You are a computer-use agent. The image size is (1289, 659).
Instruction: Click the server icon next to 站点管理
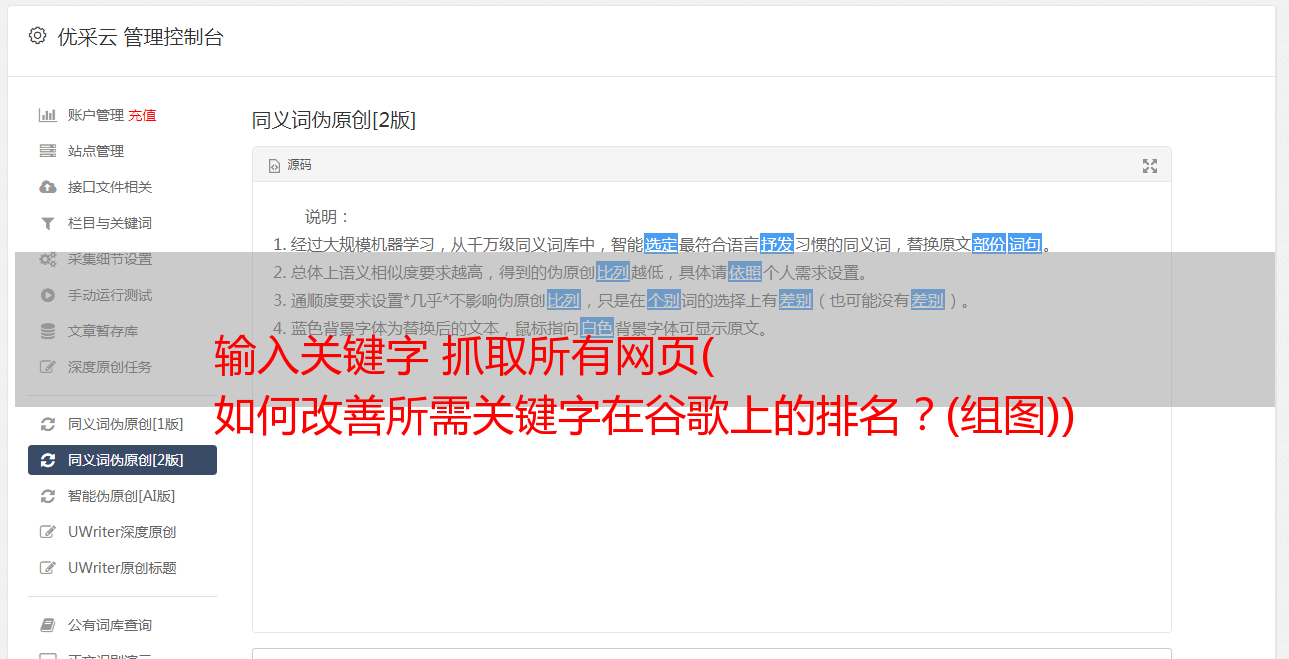coord(47,151)
